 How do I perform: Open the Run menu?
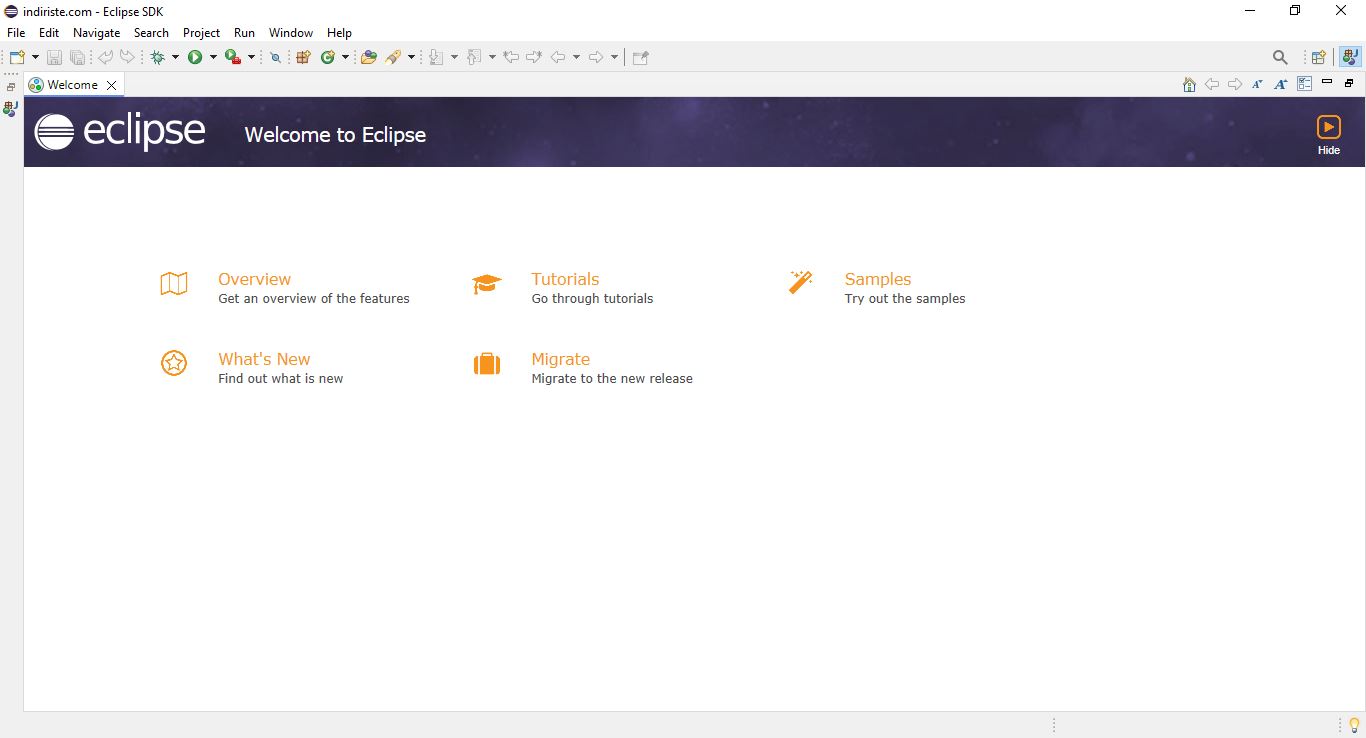tap(244, 33)
